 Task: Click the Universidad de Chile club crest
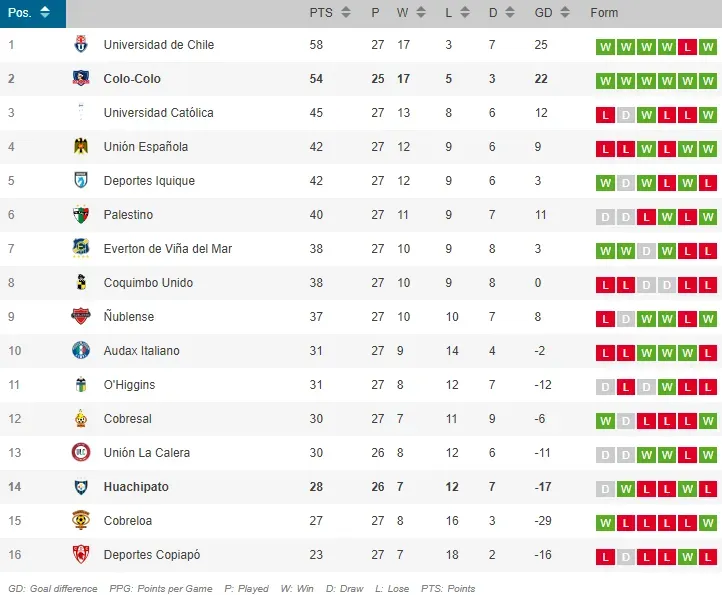coord(81,45)
